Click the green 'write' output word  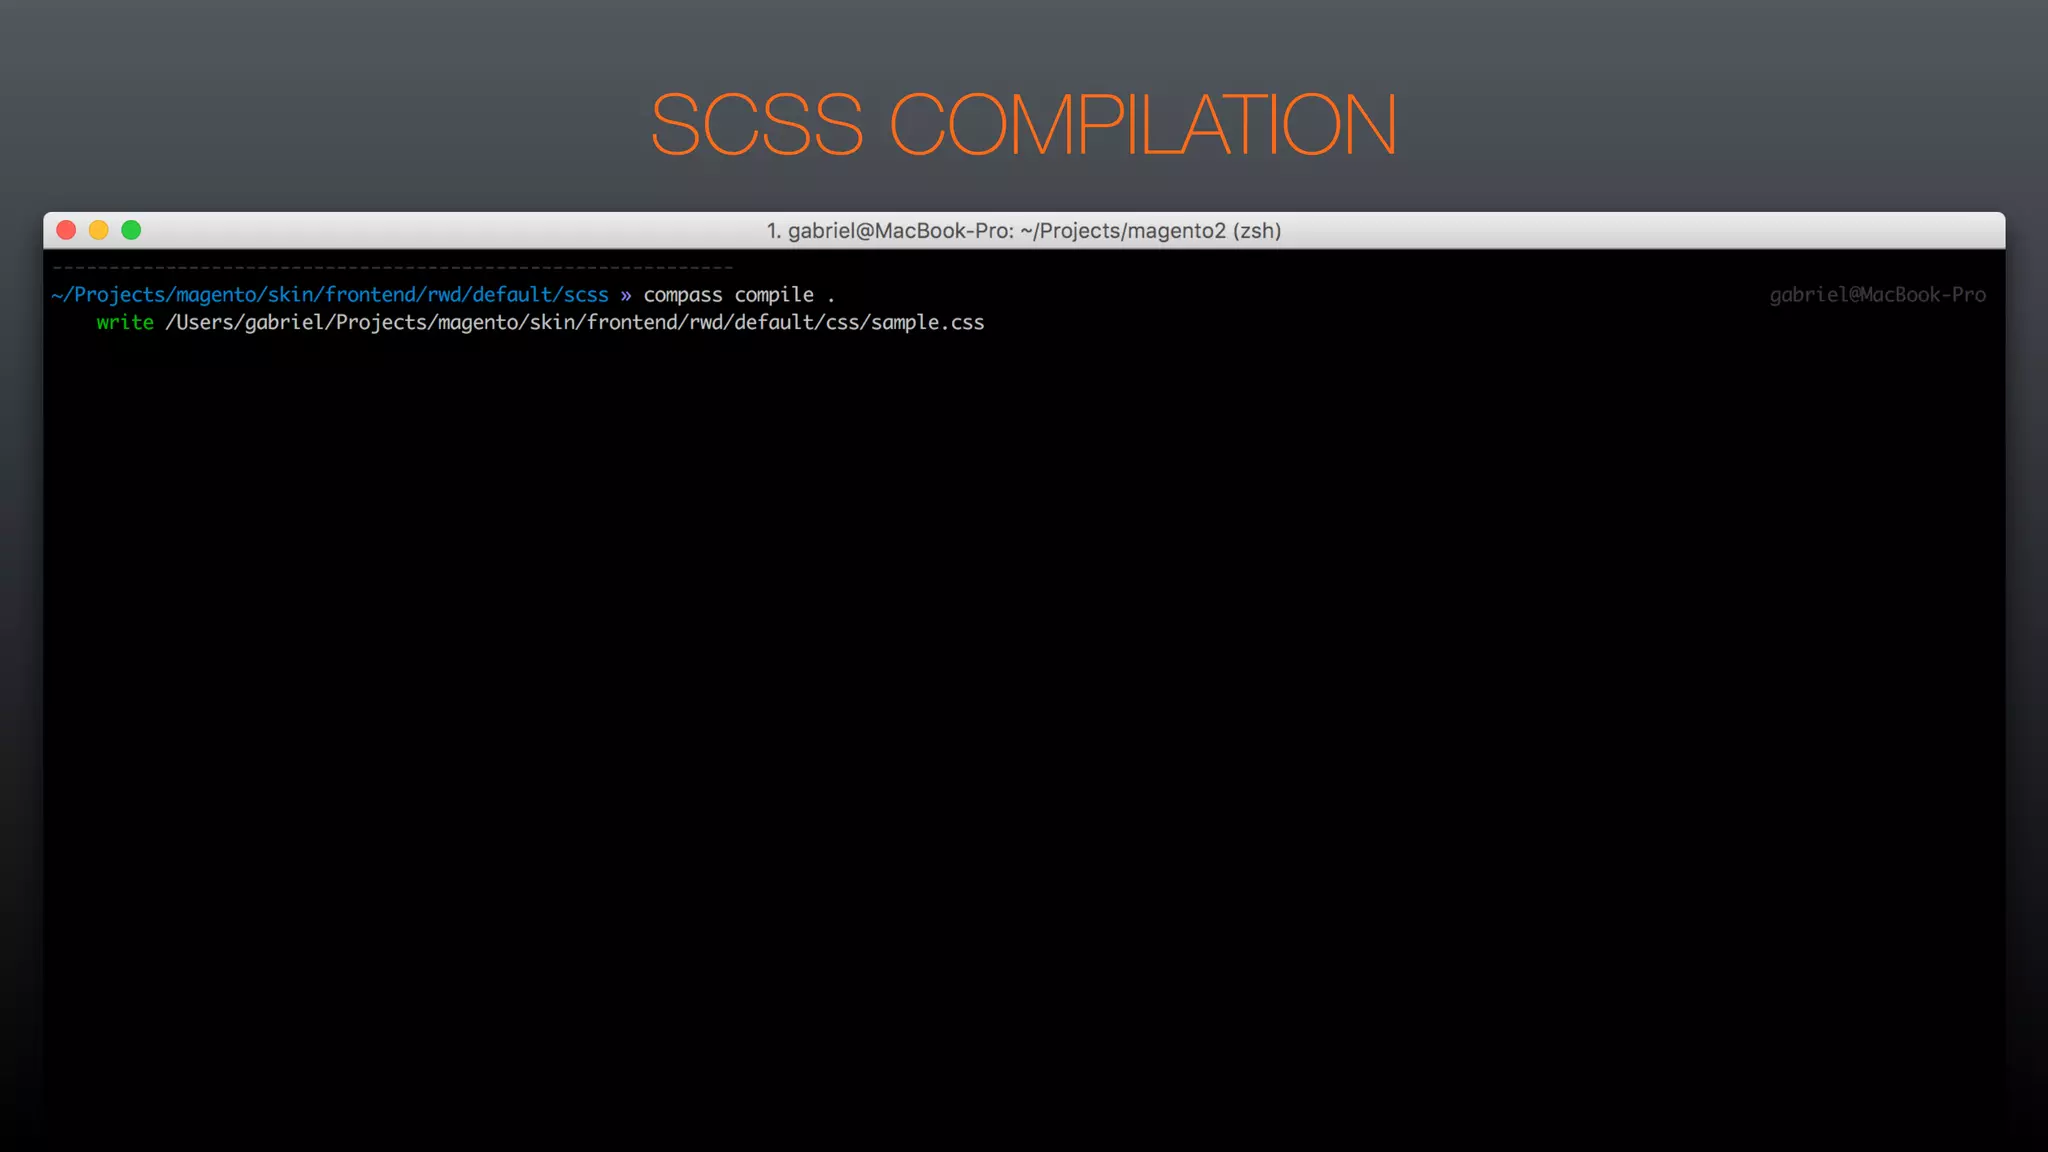click(125, 322)
